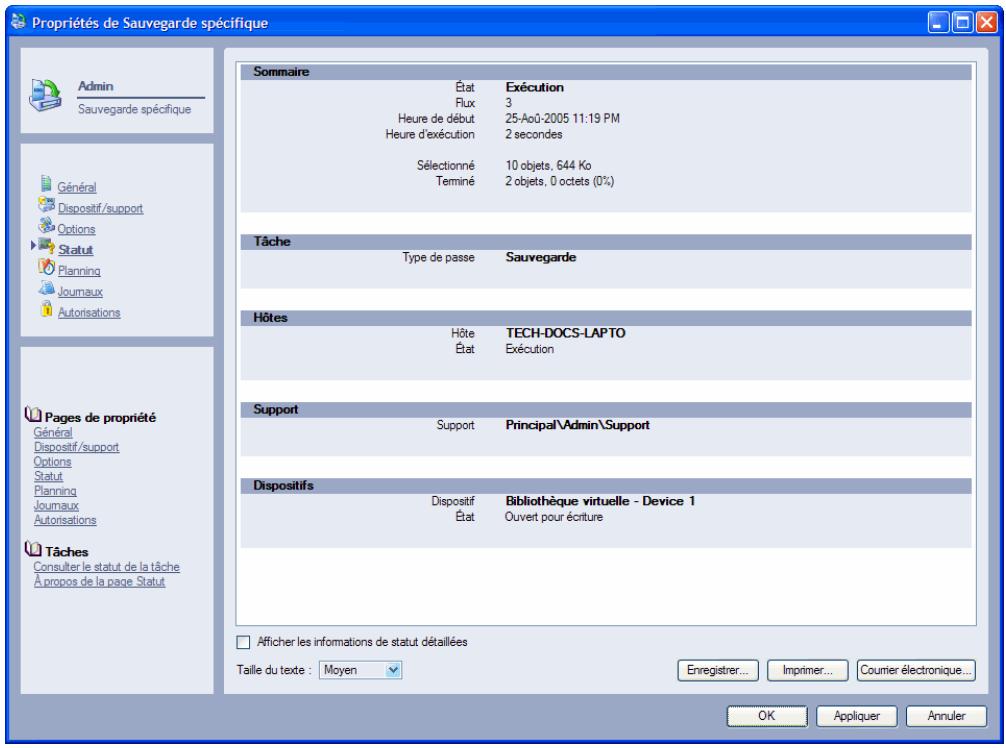This screenshot has height=748, width=1006.
Task: Select the bold Statut navigation link
Action: (x=76, y=250)
